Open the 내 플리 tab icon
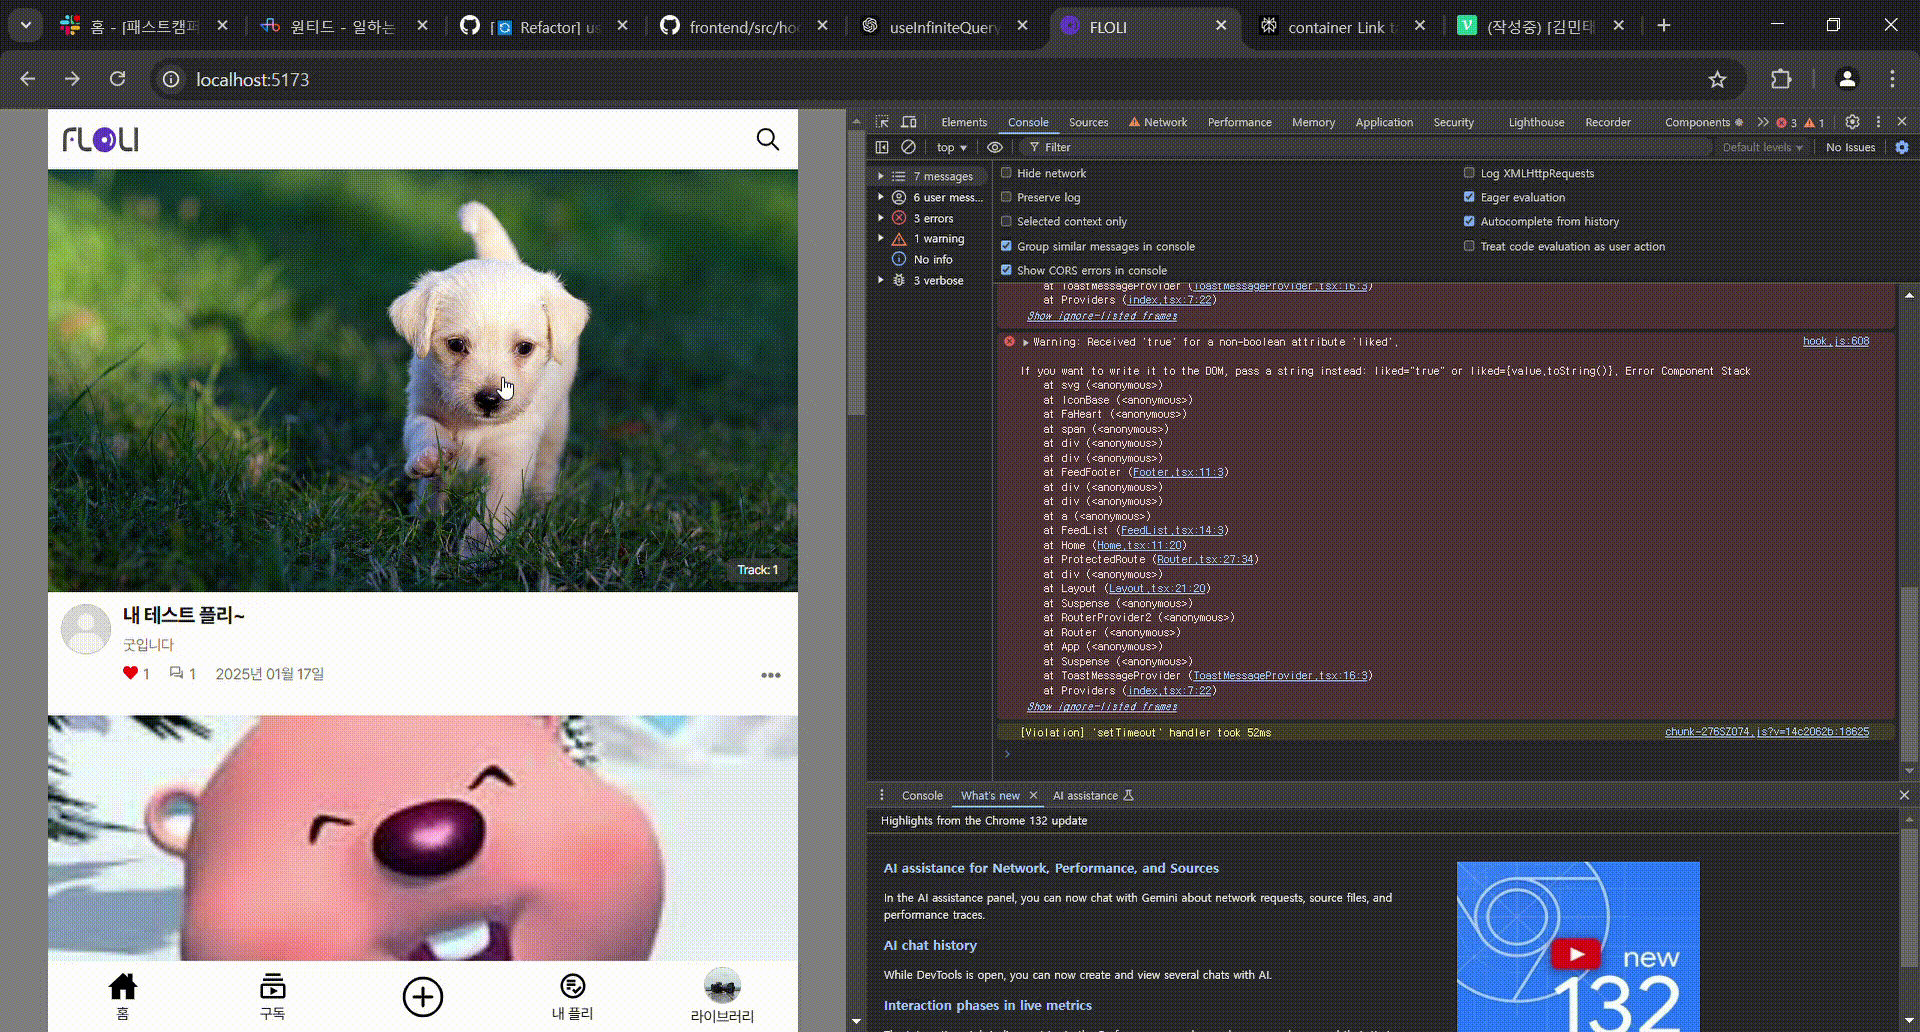The width and height of the screenshot is (1920, 1032). (x=572, y=996)
